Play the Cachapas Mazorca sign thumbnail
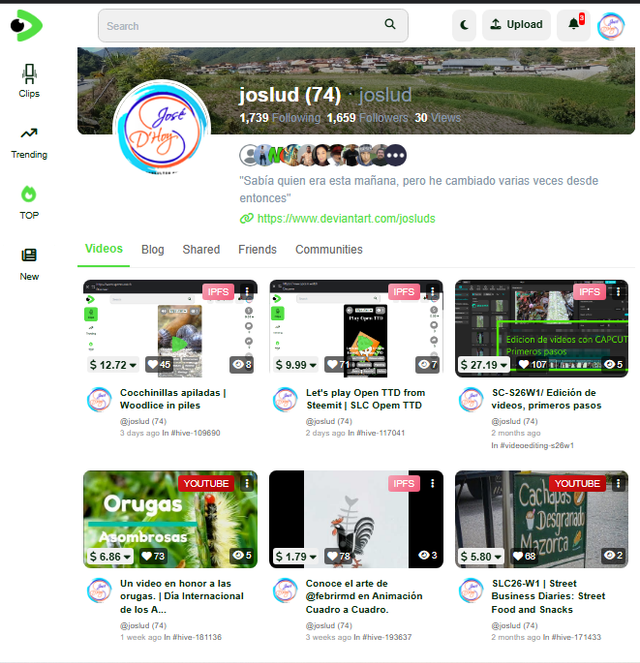Viewport: 640px width, 663px height. 542,519
